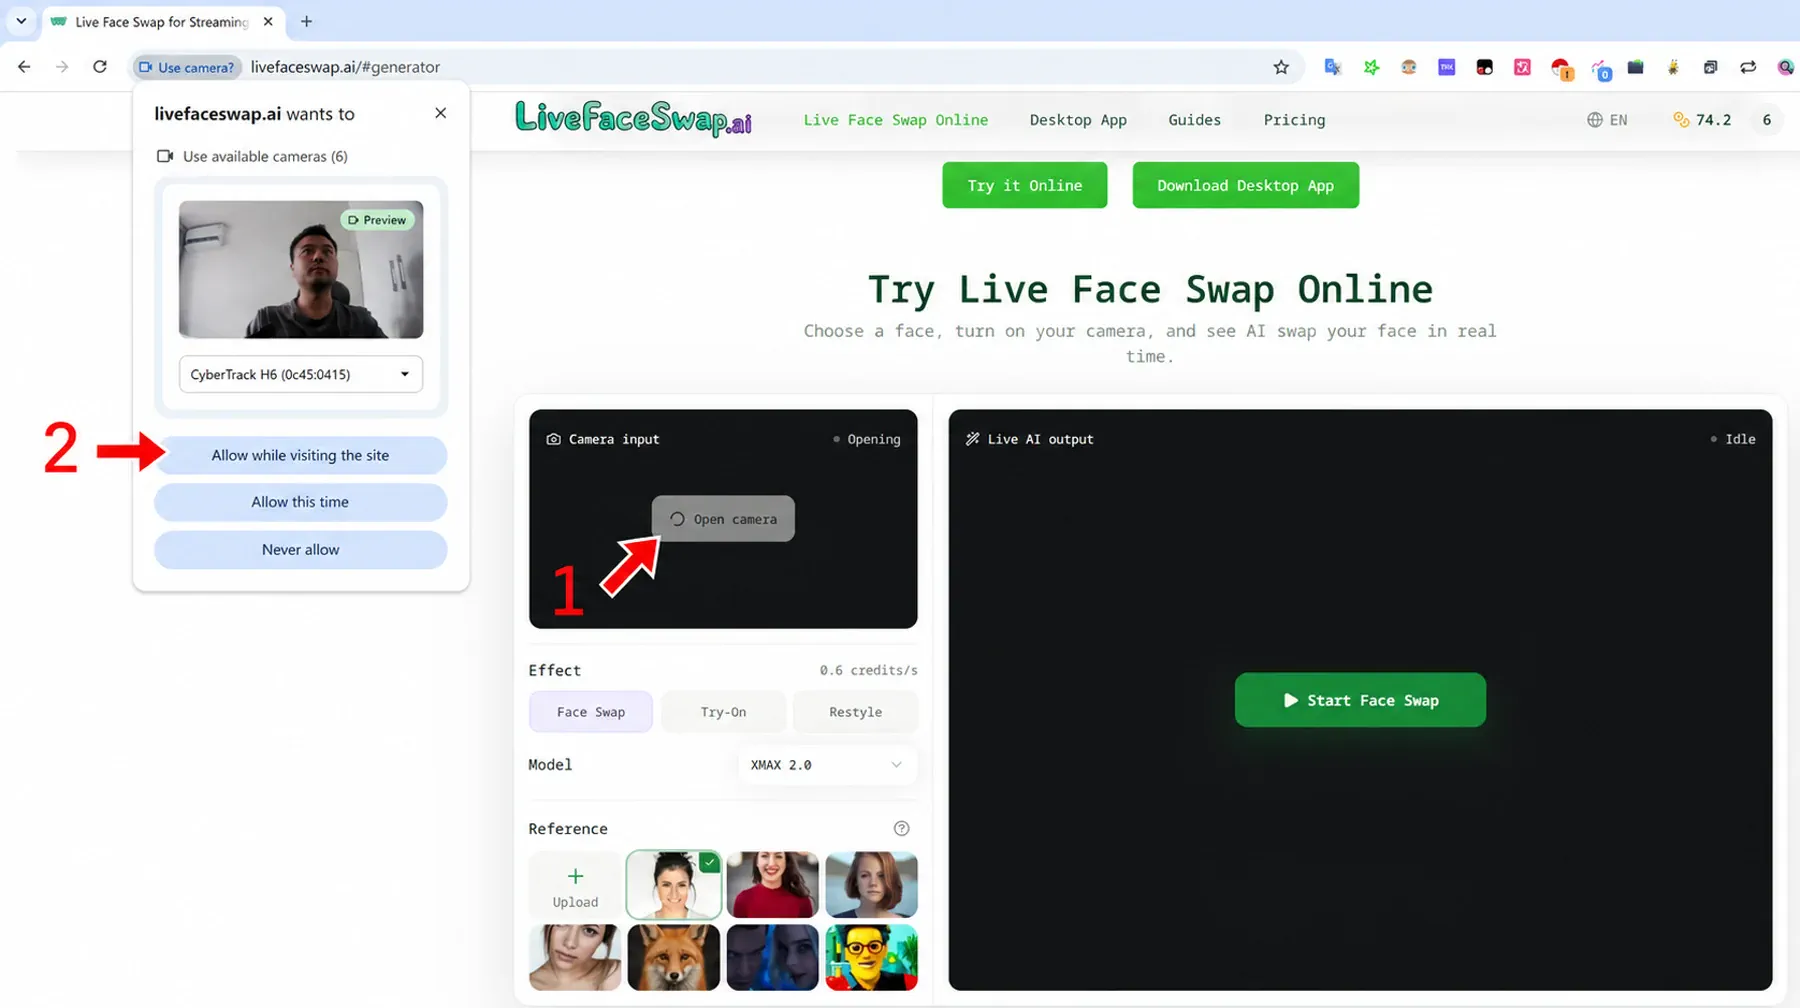Image resolution: width=1800 pixels, height=1008 pixels.
Task: Click the Open camera button
Action: tap(723, 519)
